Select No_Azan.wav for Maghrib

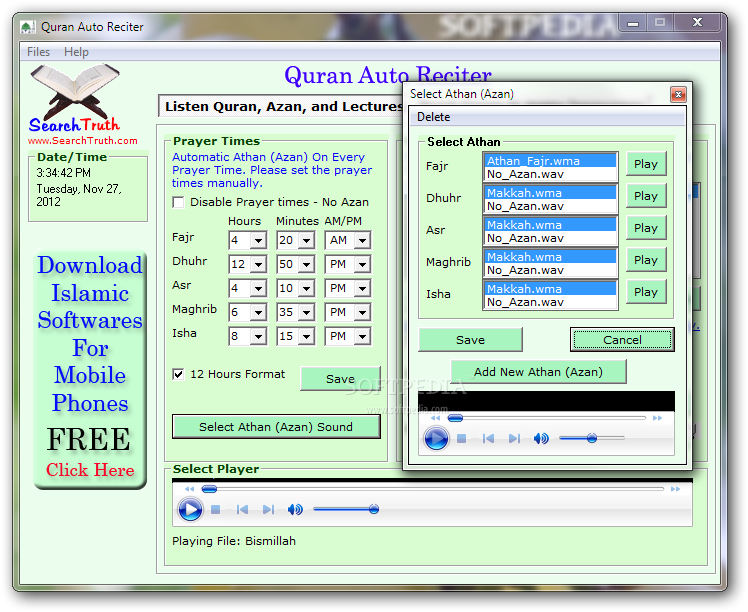[551, 270]
